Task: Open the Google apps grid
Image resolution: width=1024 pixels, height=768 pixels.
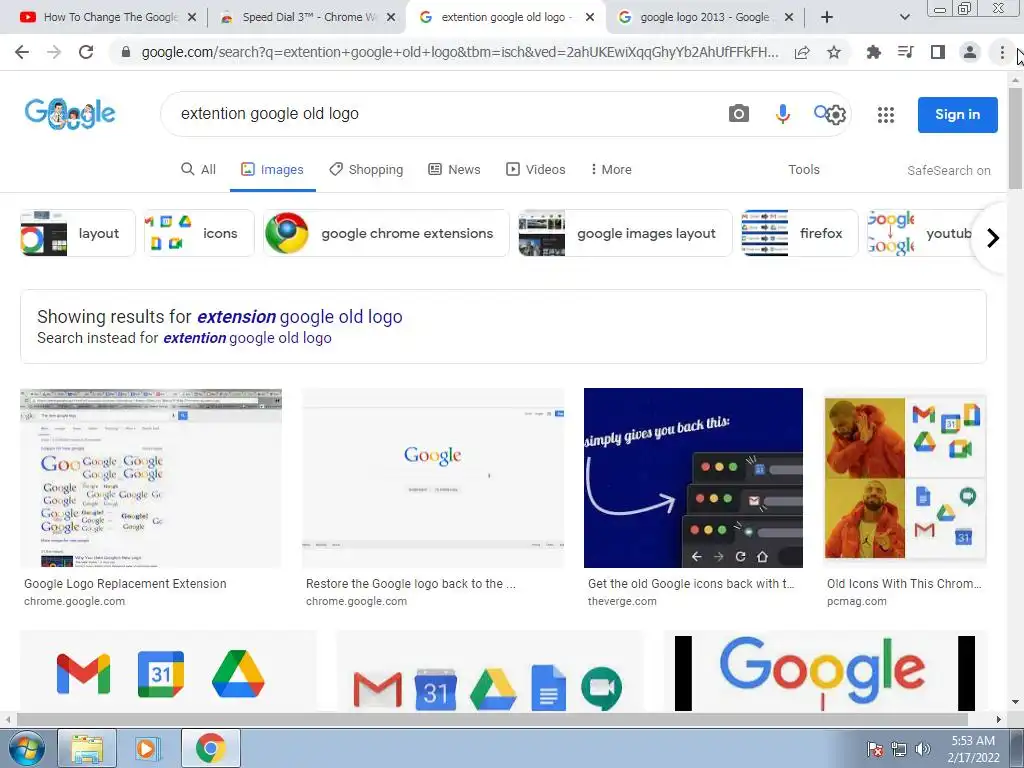Action: click(x=886, y=115)
